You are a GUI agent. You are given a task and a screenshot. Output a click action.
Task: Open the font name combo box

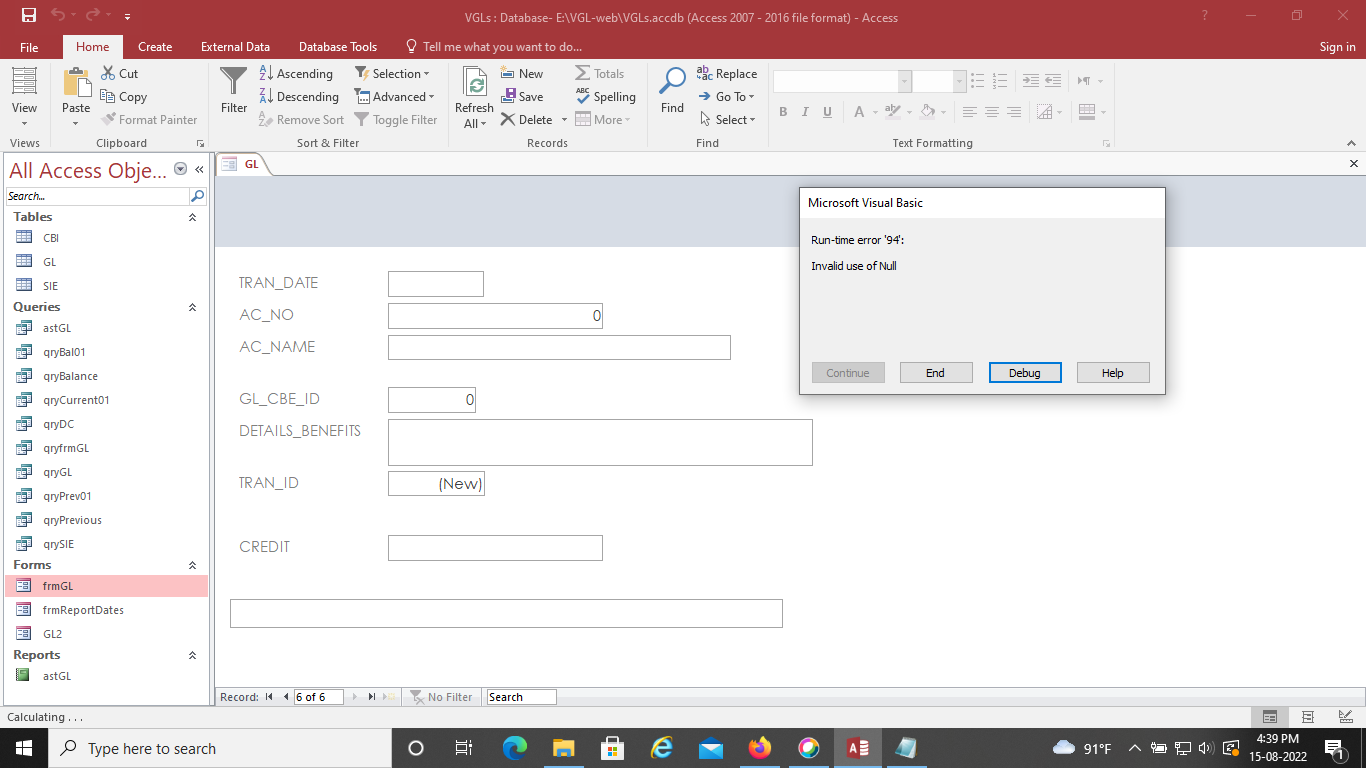tap(842, 82)
